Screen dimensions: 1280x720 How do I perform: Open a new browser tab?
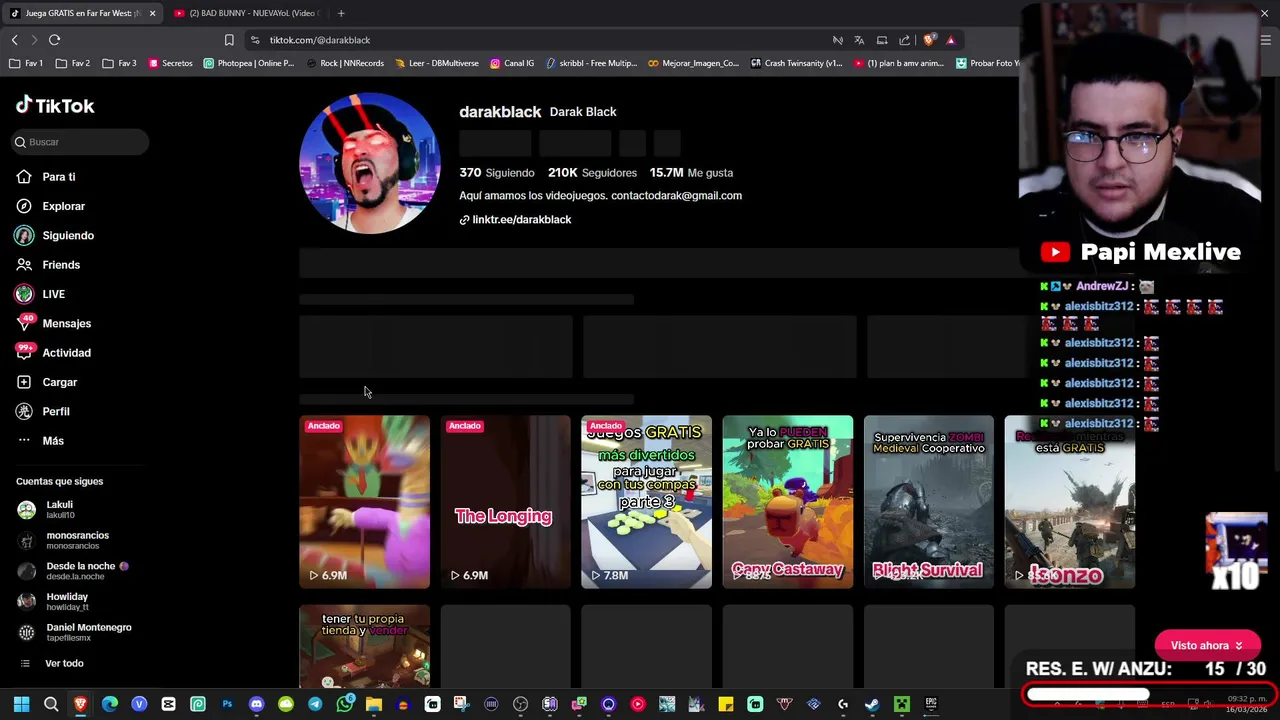pos(341,13)
